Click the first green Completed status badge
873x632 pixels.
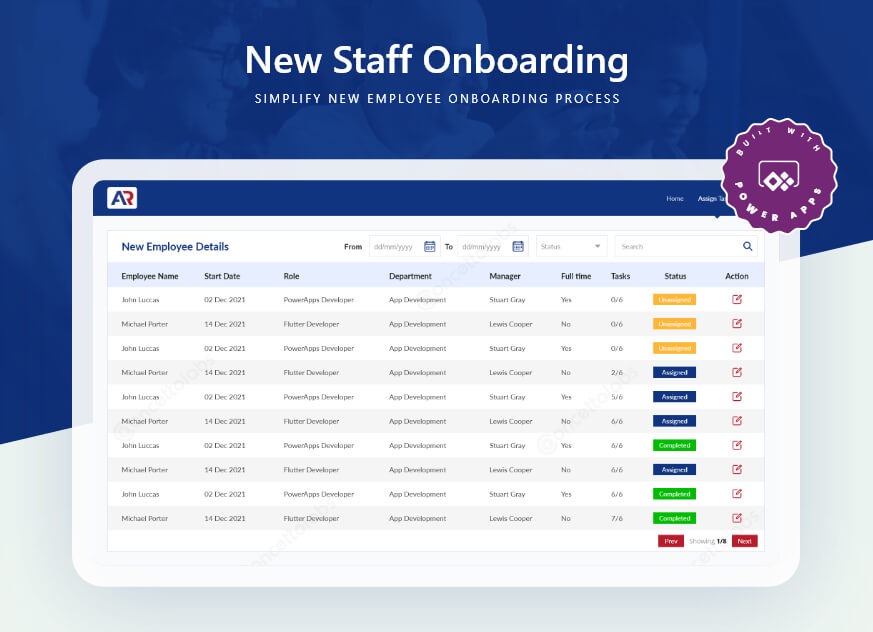click(674, 445)
